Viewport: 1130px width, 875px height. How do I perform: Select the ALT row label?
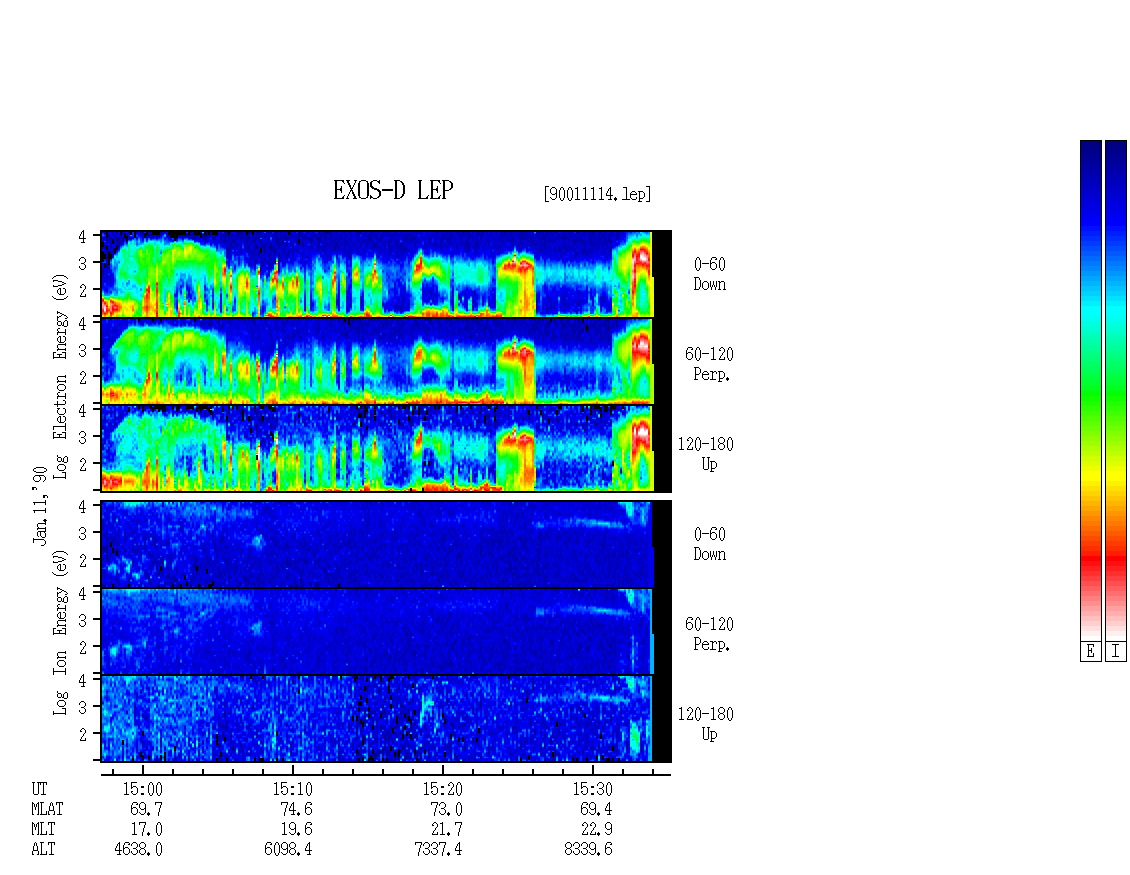click(x=43, y=850)
